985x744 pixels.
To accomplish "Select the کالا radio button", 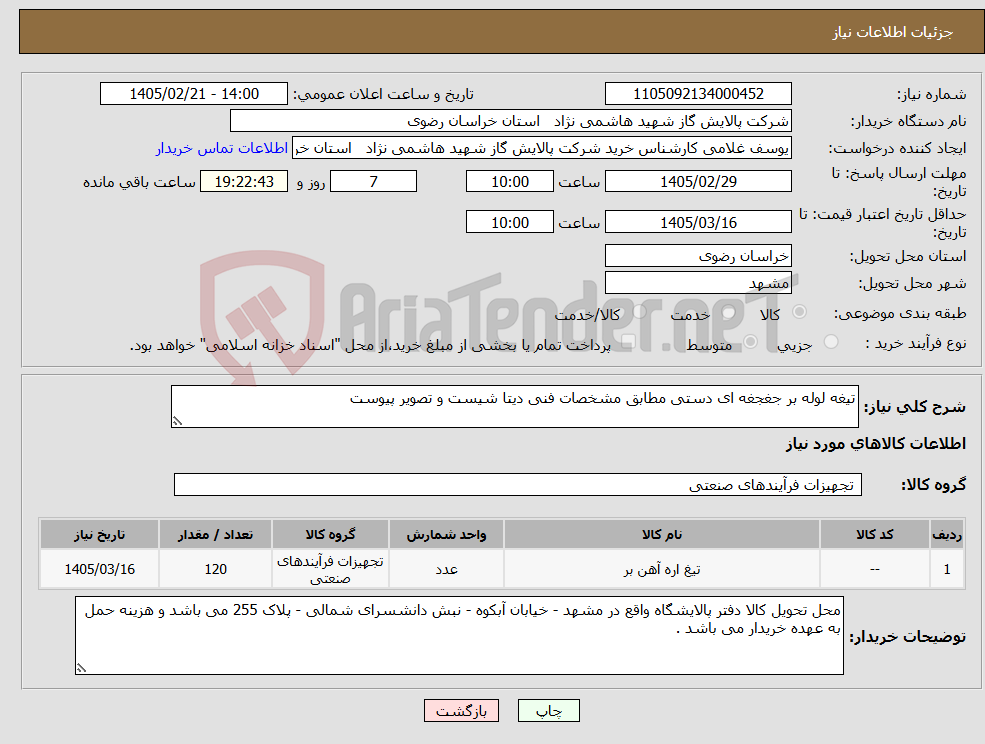I will click(x=800, y=312).
